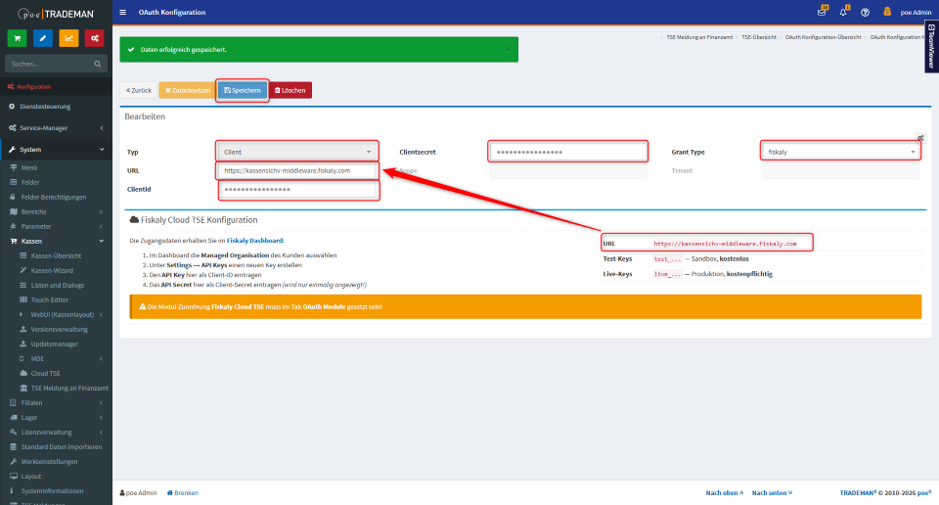Screen dimensions: 939x505
Task: Open the Grant Type dropdown showing fiskaly
Action: tap(841, 152)
